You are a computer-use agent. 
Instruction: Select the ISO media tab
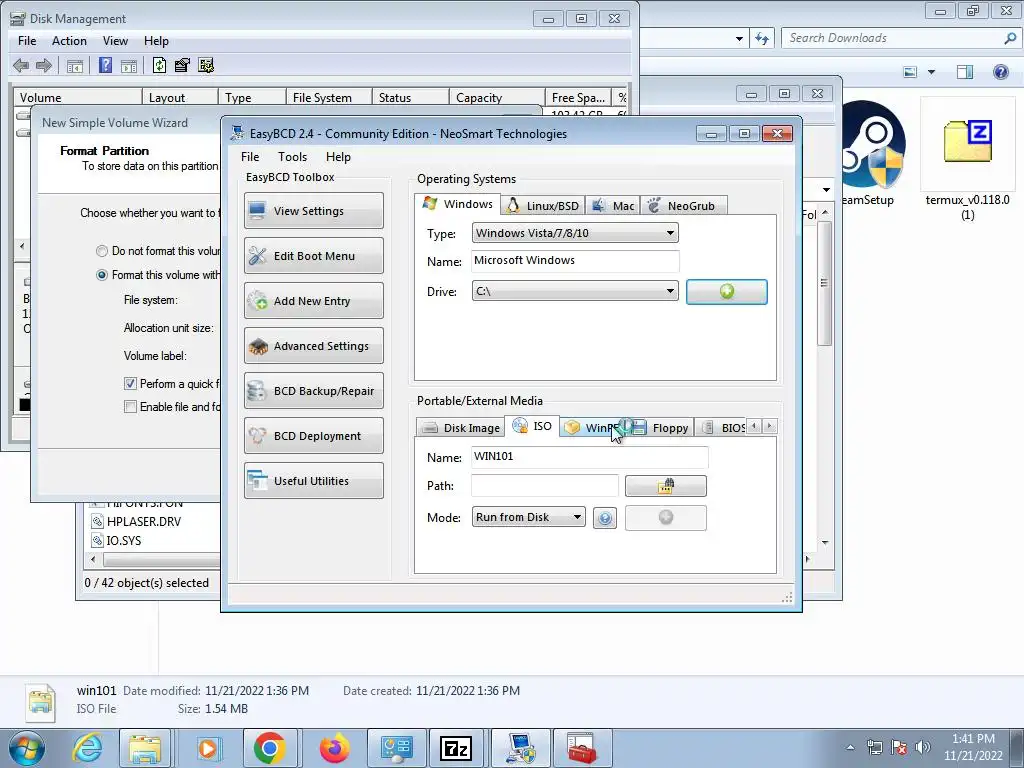click(x=532, y=426)
